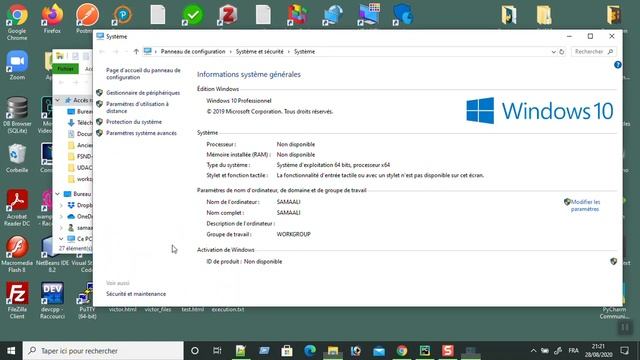
Task: Open Task View on taskbar
Action: (x=217, y=351)
